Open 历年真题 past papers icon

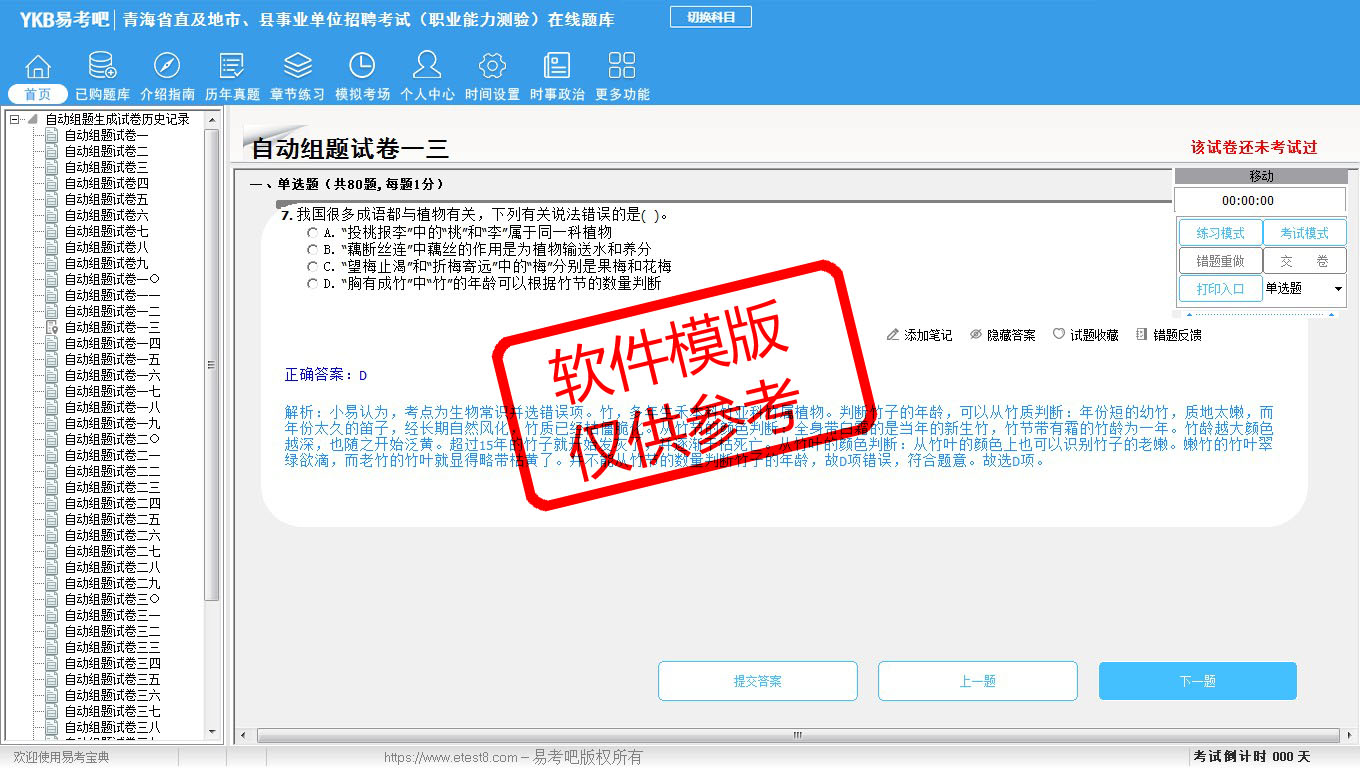click(232, 67)
